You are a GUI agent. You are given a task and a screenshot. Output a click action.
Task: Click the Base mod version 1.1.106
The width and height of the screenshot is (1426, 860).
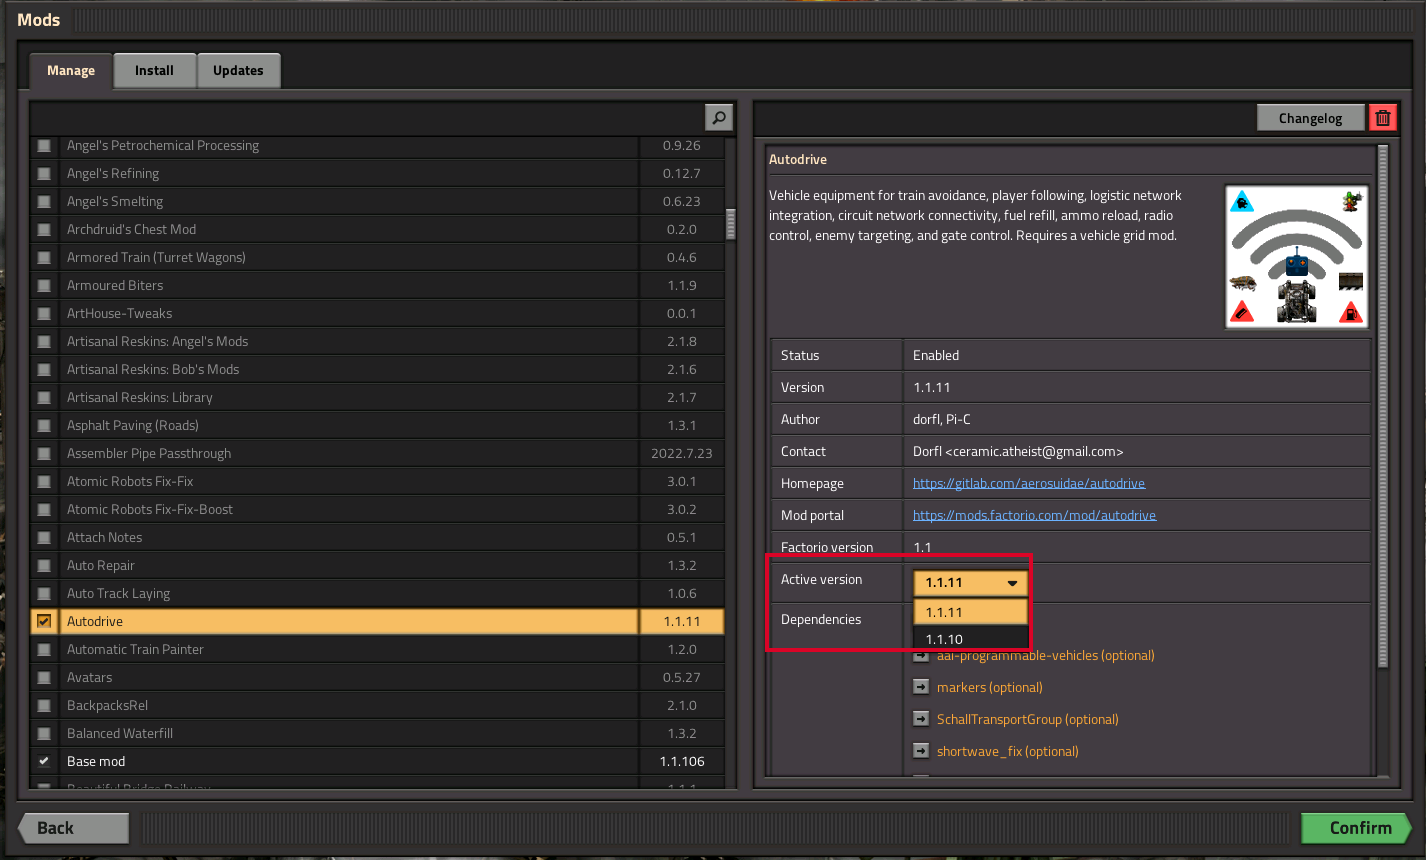(x=682, y=761)
